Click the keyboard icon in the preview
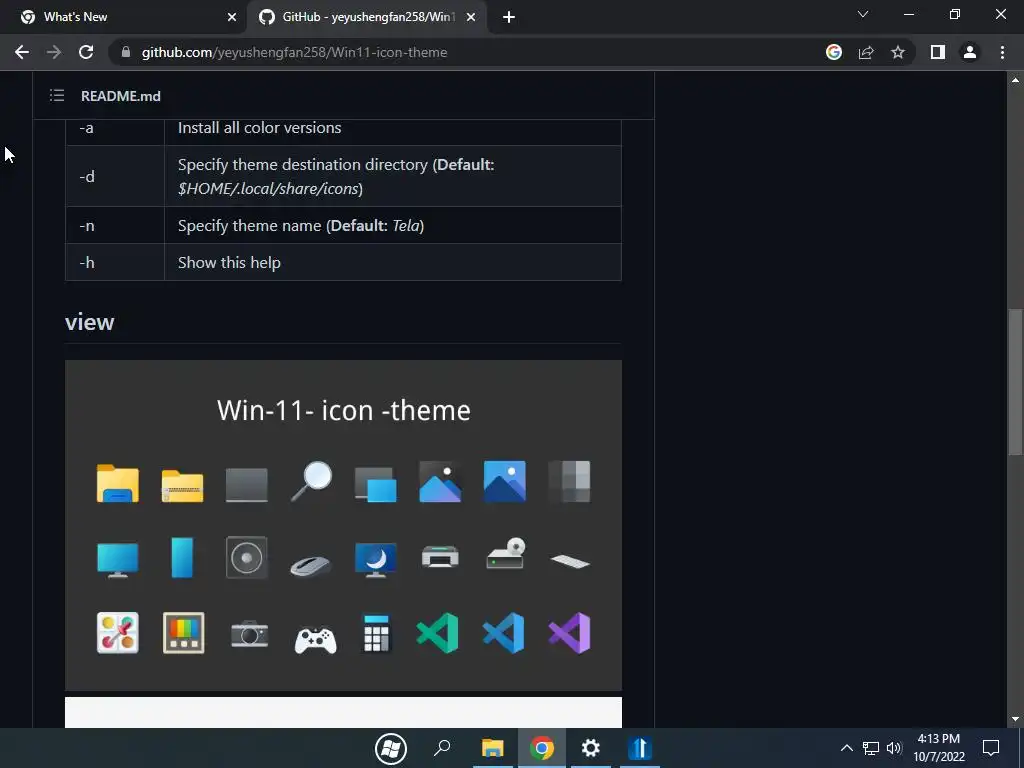1024x768 pixels. click(569, 561)
